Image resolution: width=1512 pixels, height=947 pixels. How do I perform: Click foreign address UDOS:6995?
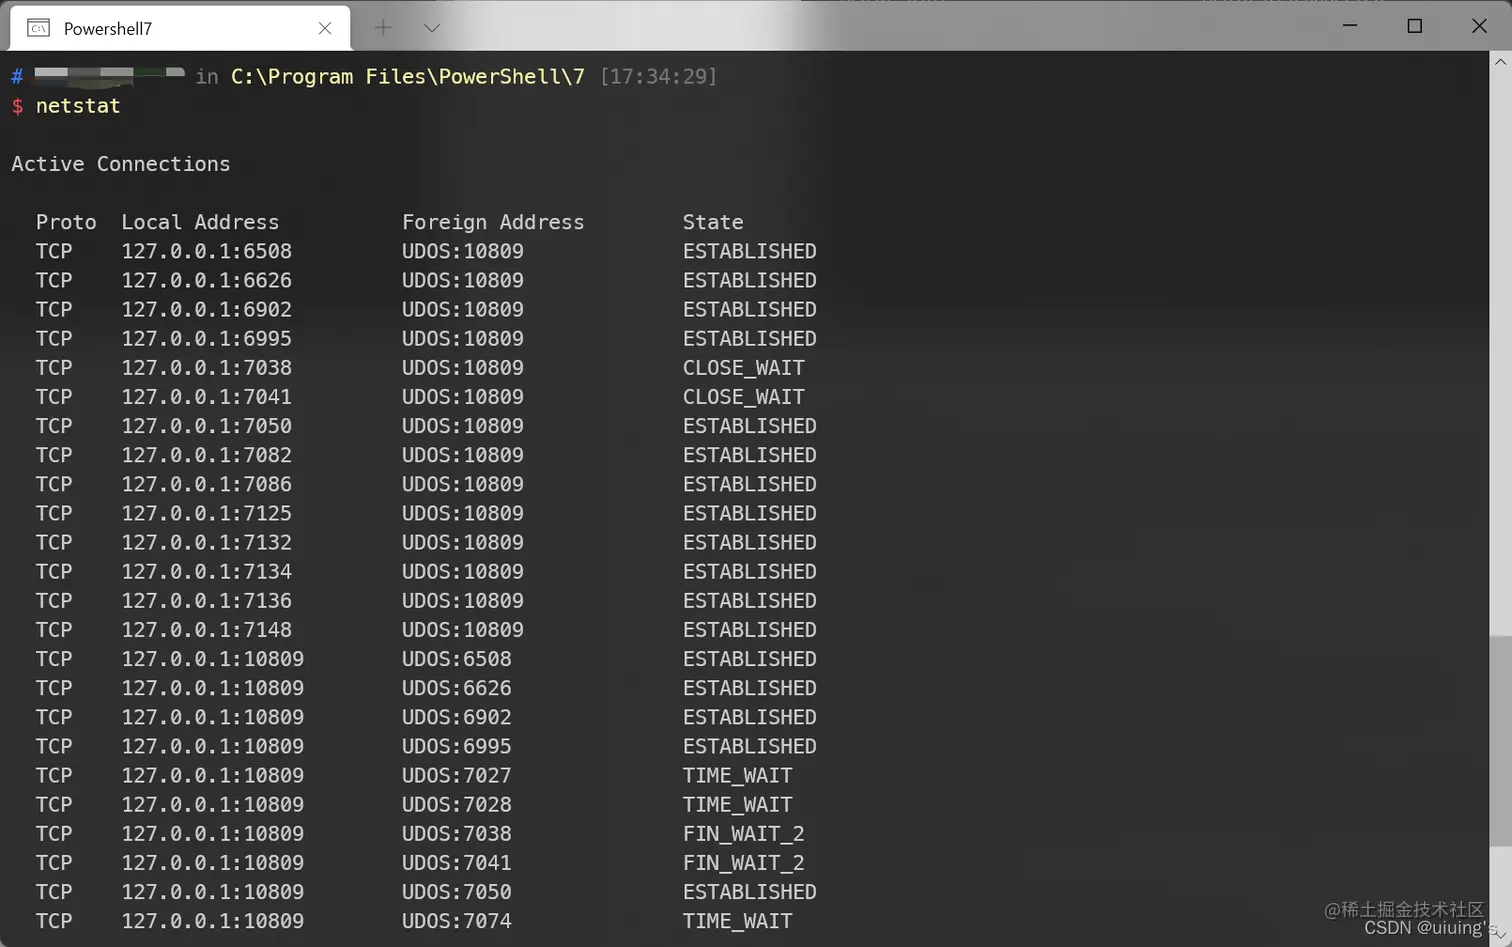tap(457, 746)
